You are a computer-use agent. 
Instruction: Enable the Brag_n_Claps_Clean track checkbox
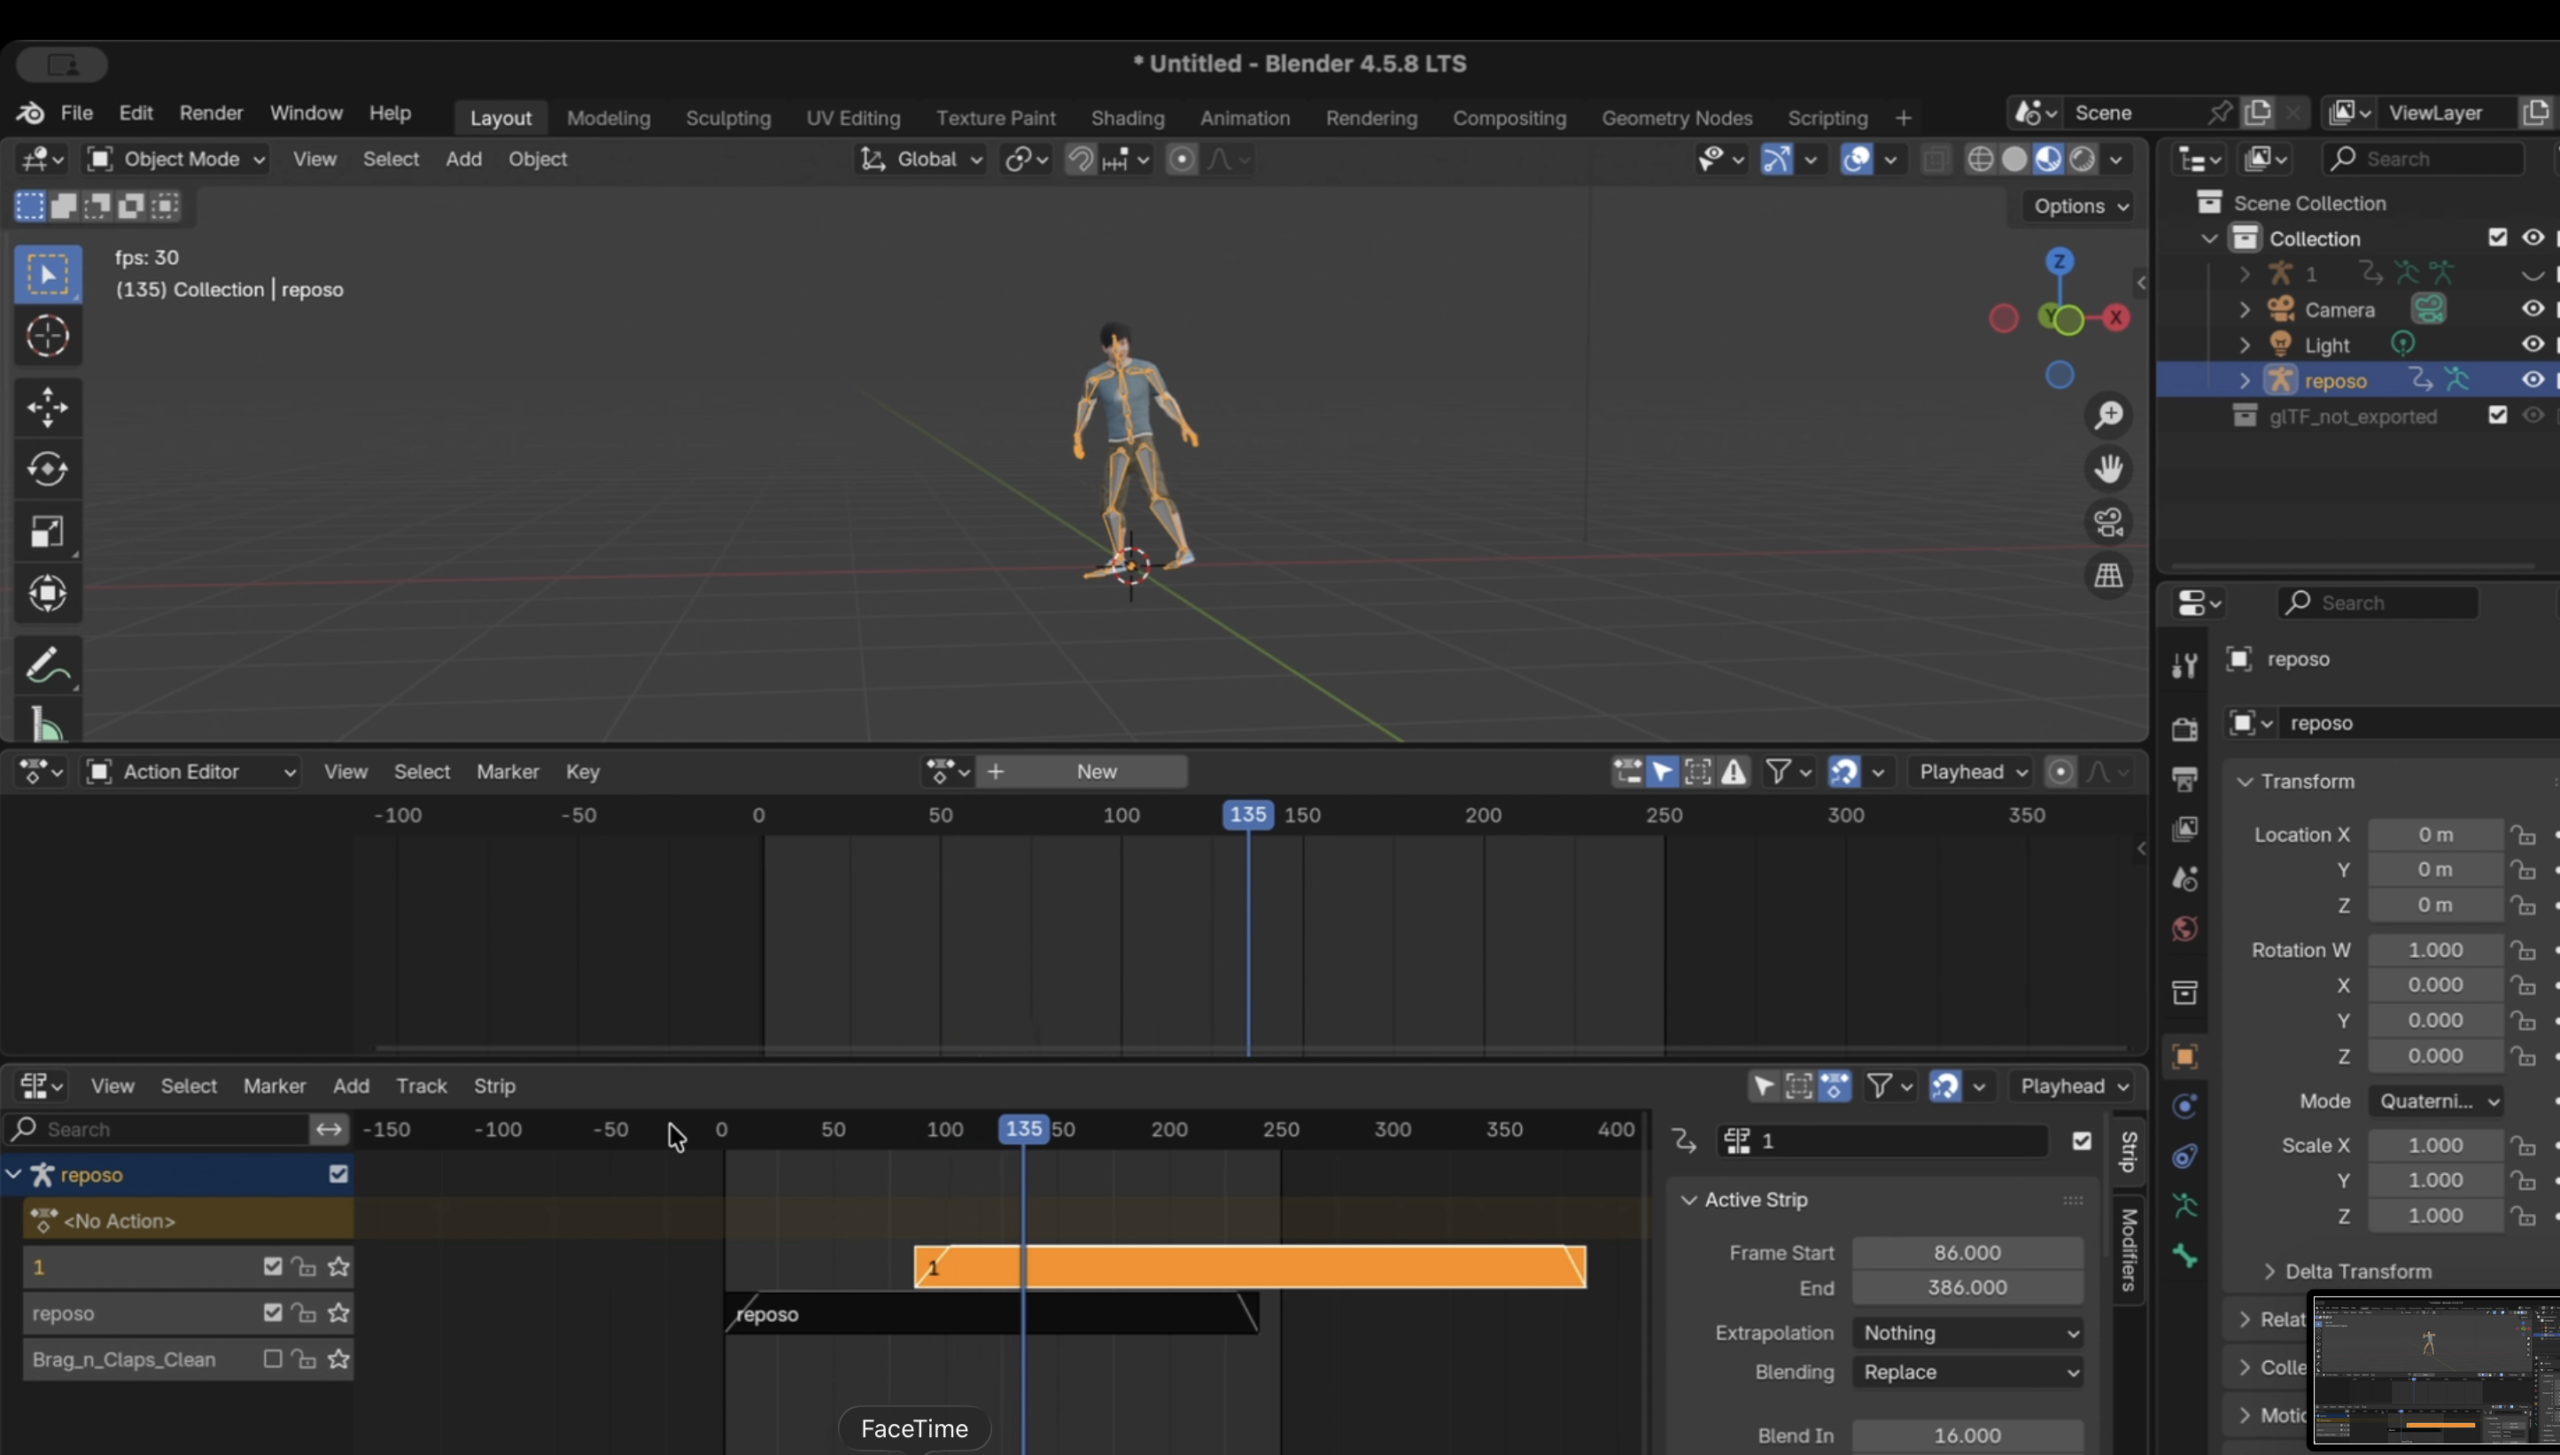272,1359
